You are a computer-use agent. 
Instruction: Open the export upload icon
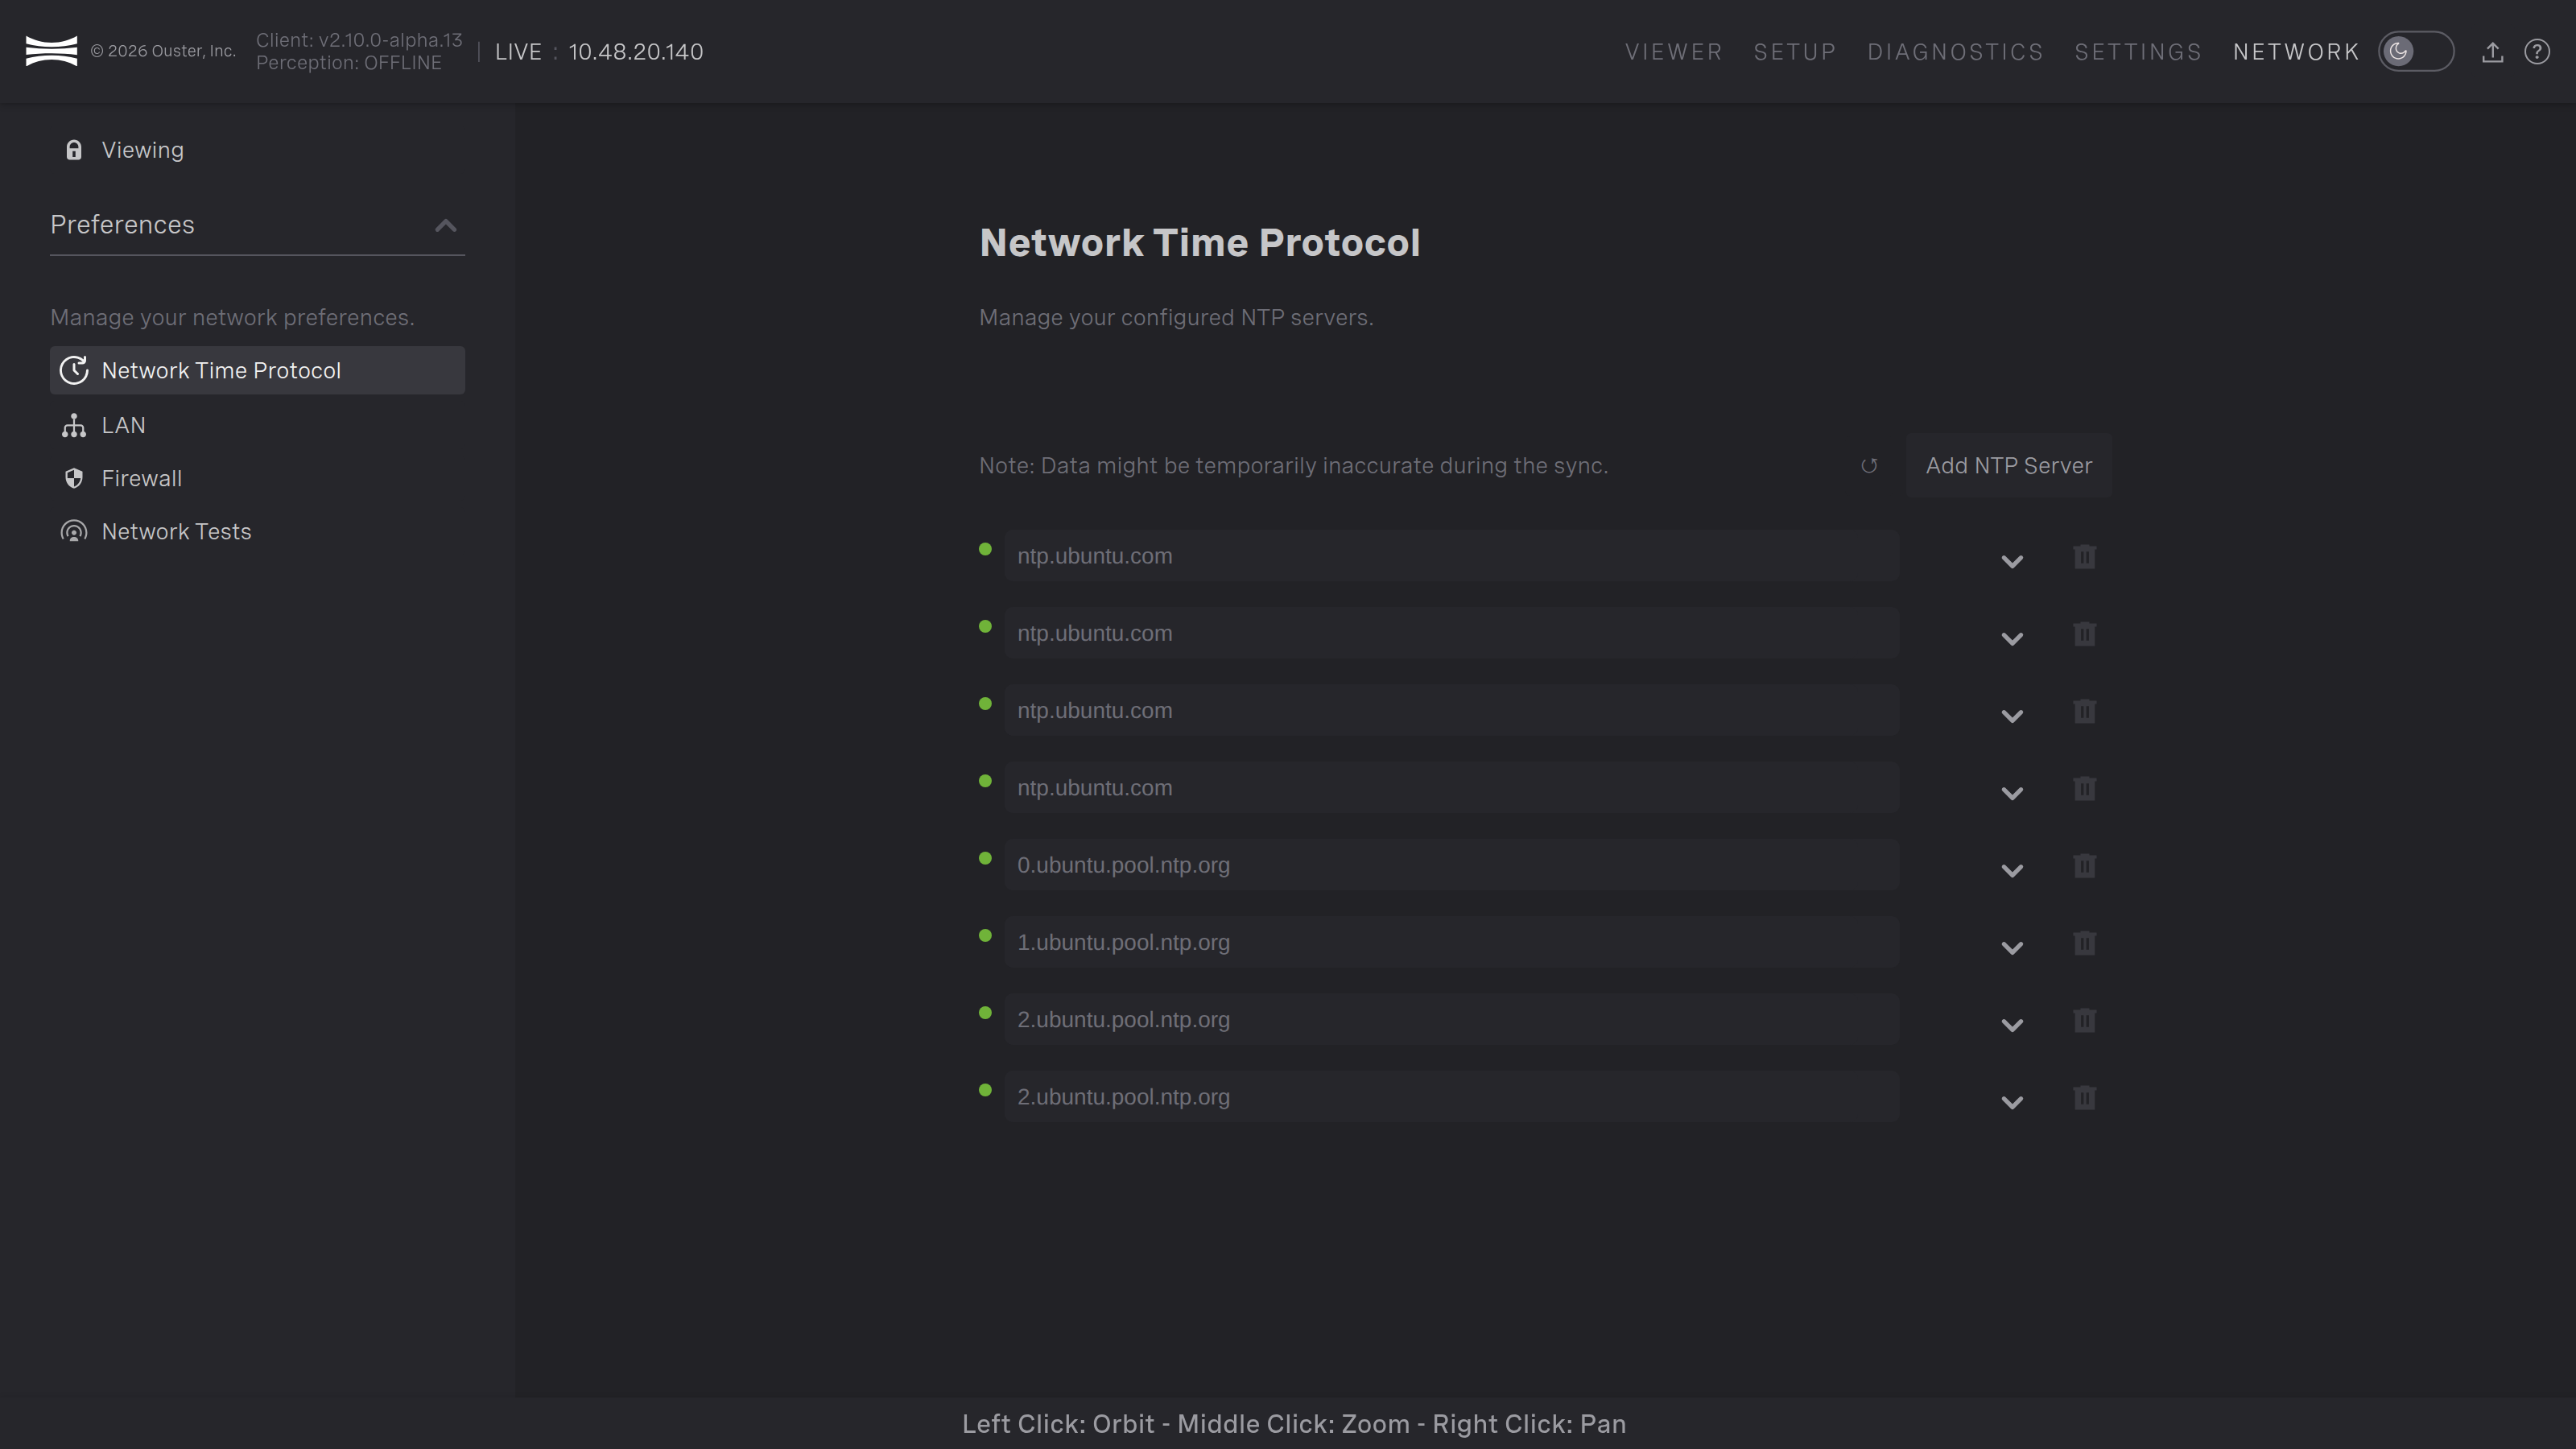(x=2492, y=52)
